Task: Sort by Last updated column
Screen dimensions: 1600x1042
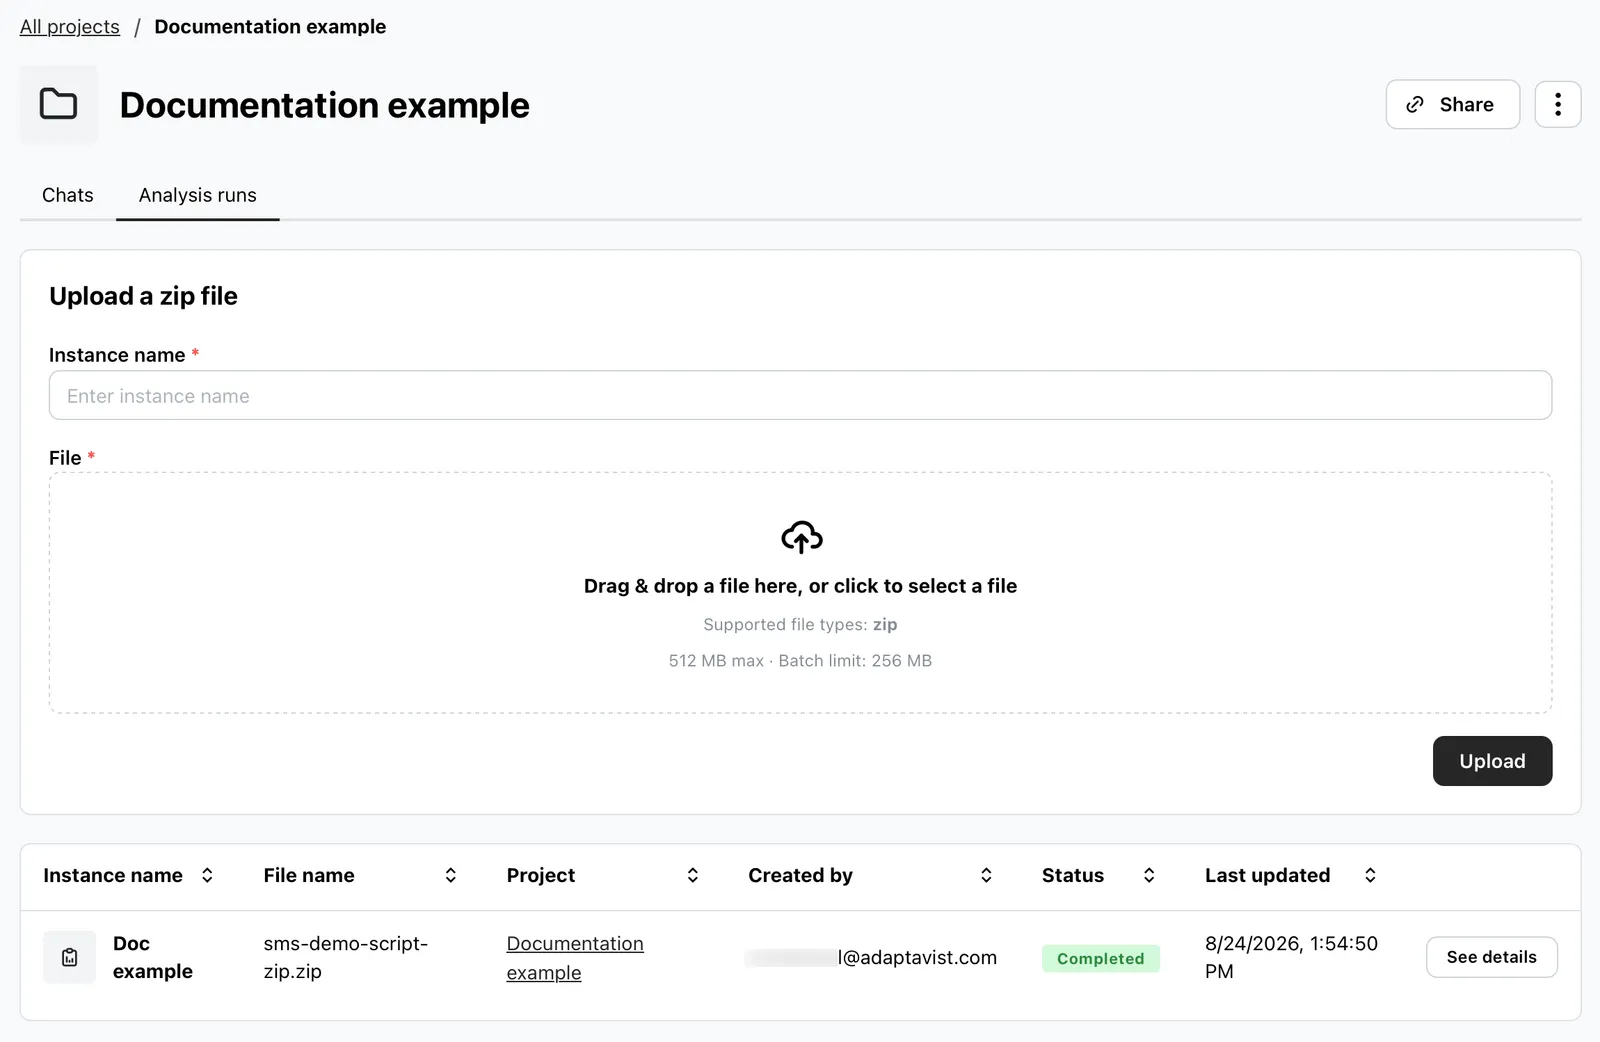Action: (1370, 875)
